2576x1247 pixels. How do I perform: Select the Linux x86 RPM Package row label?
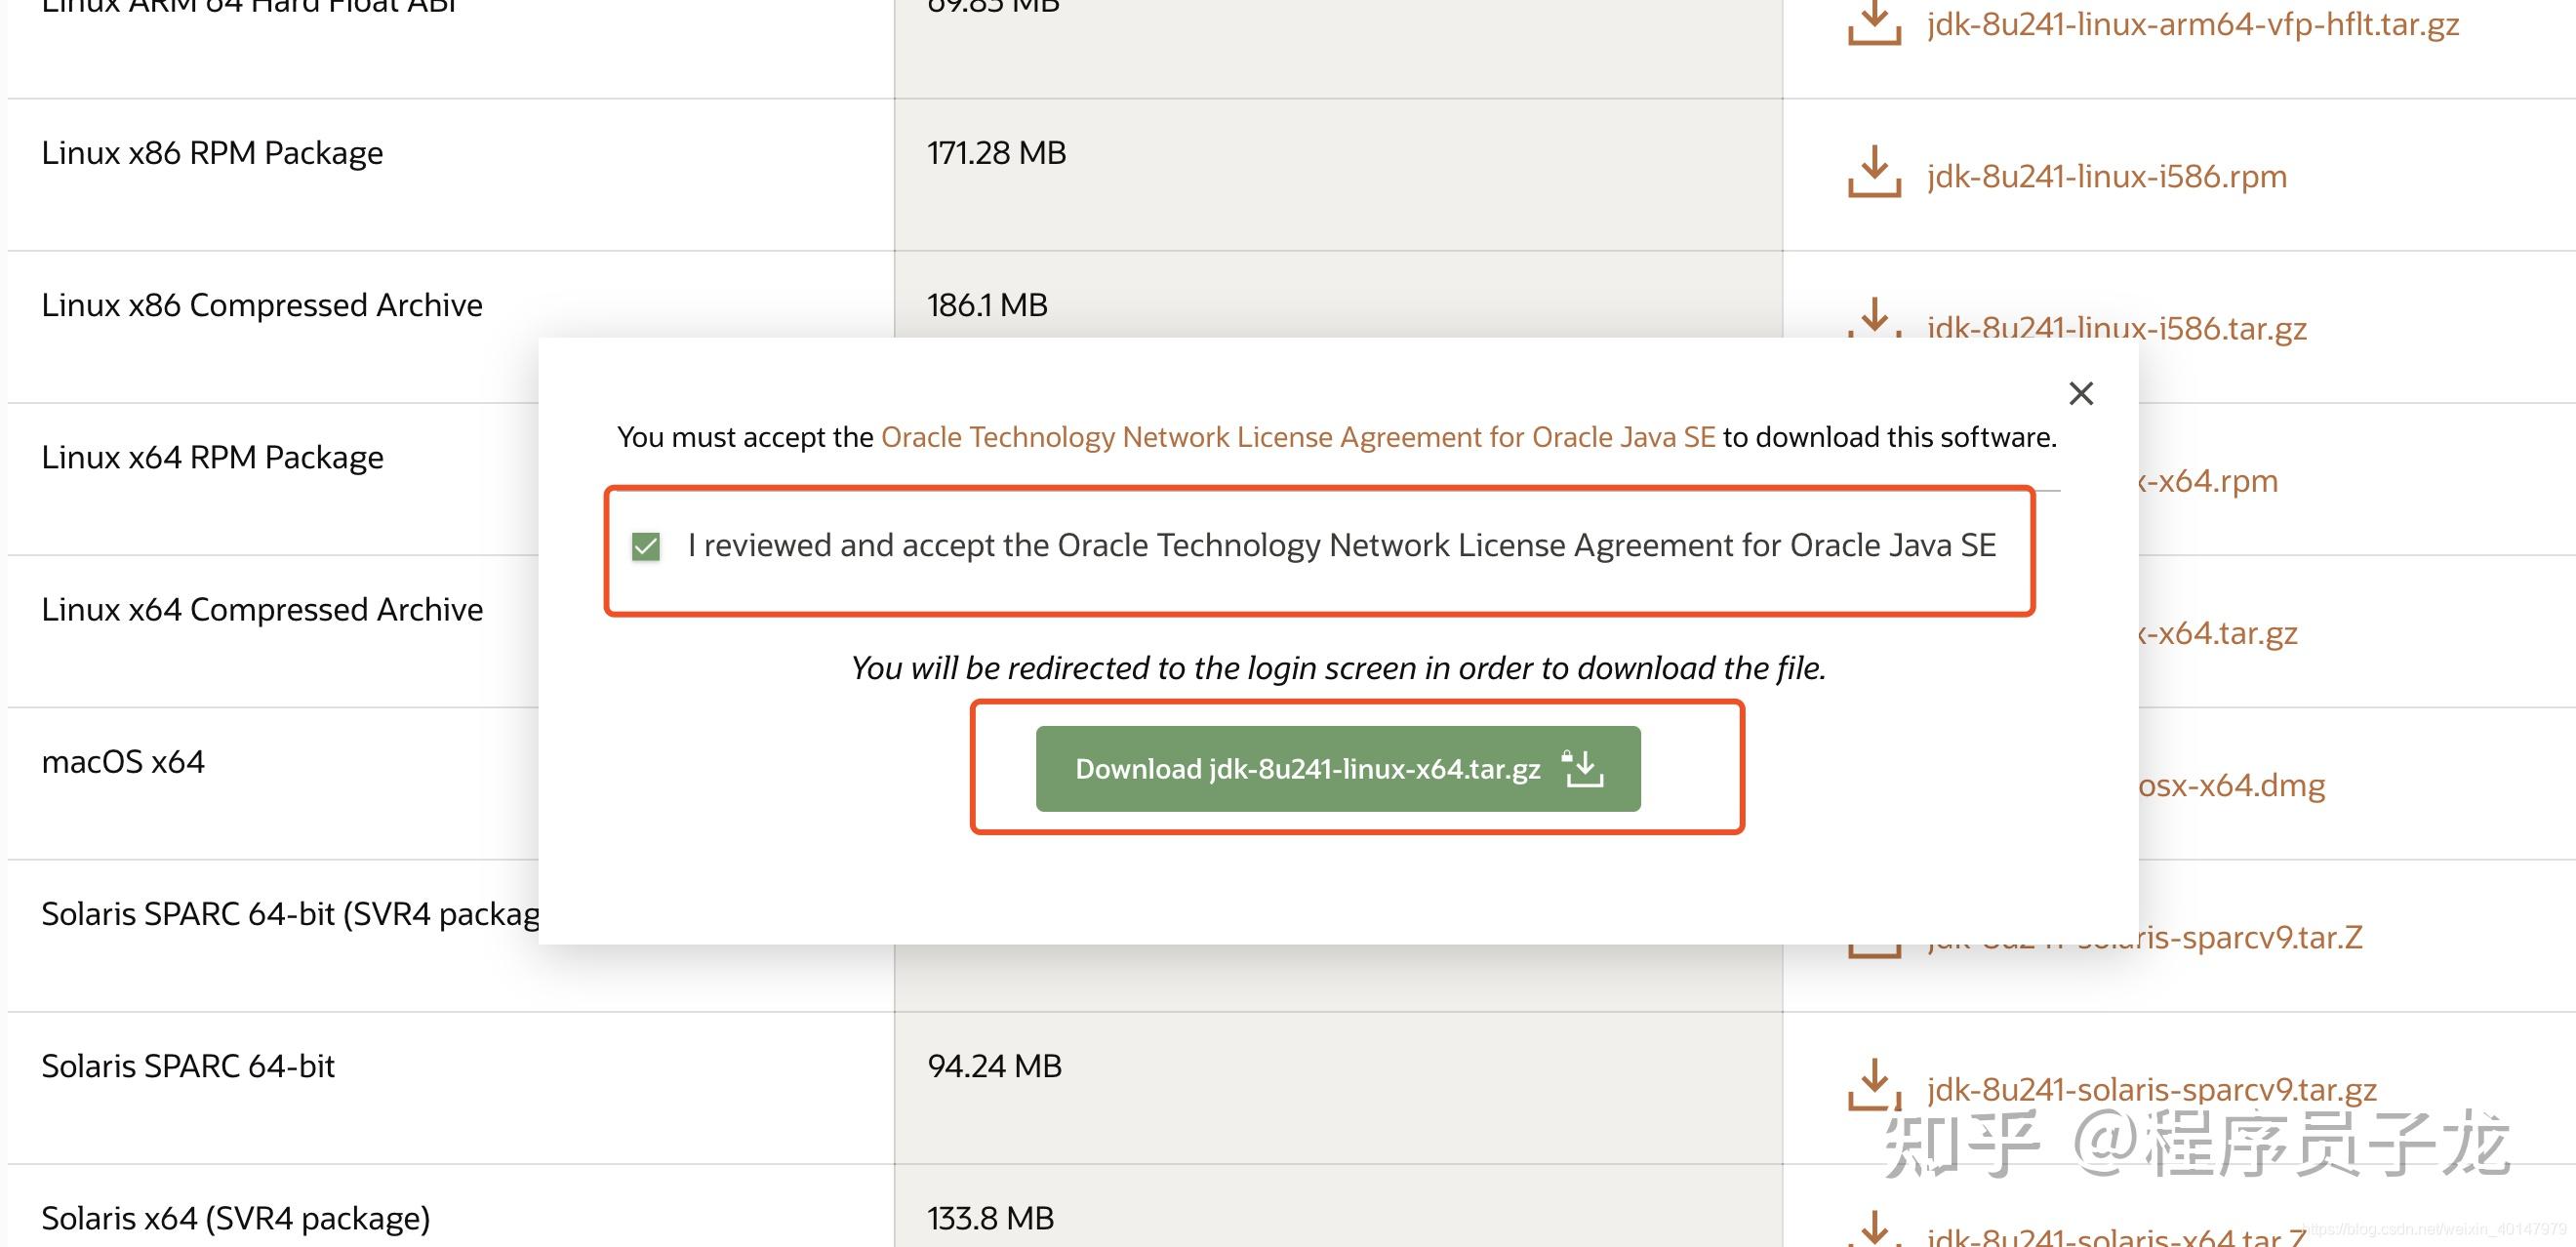212,153
